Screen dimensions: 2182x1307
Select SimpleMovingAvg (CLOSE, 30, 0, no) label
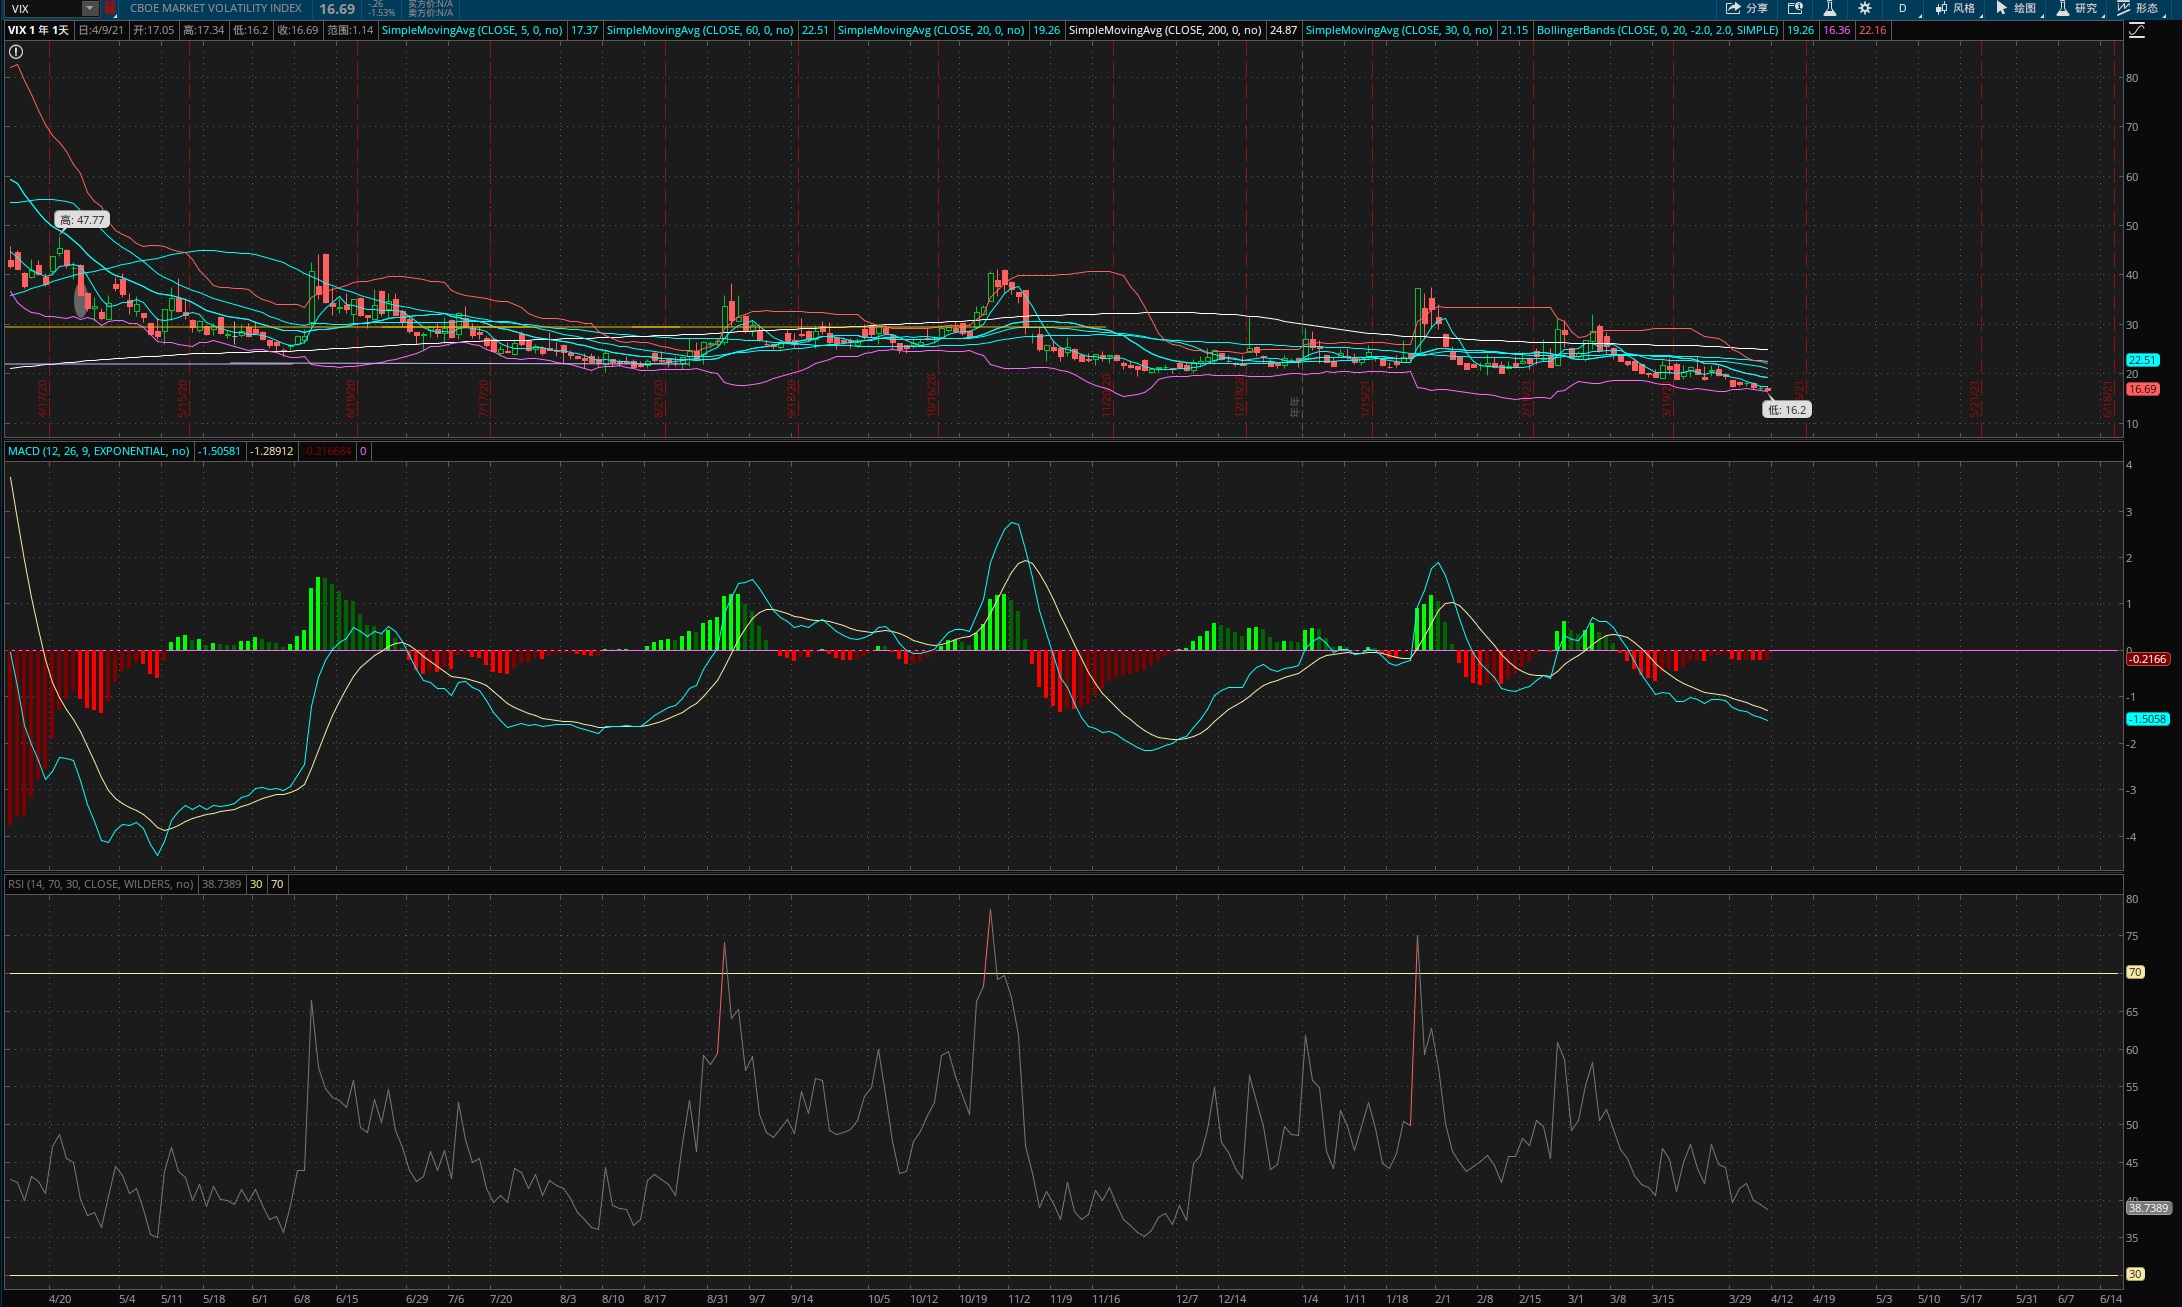coord(1399,30)
